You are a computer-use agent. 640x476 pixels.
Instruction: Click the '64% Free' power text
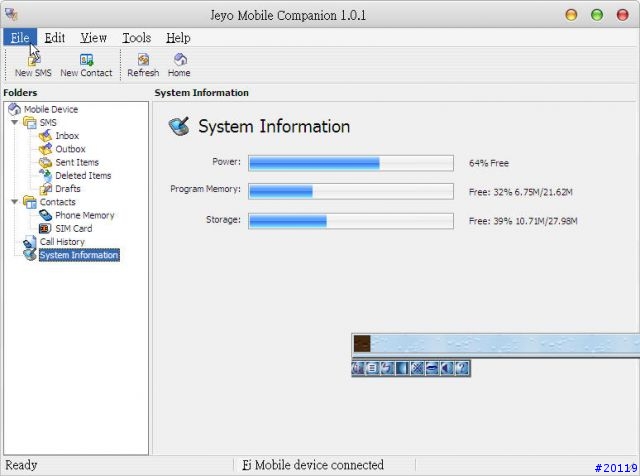(x=489, y=163)
